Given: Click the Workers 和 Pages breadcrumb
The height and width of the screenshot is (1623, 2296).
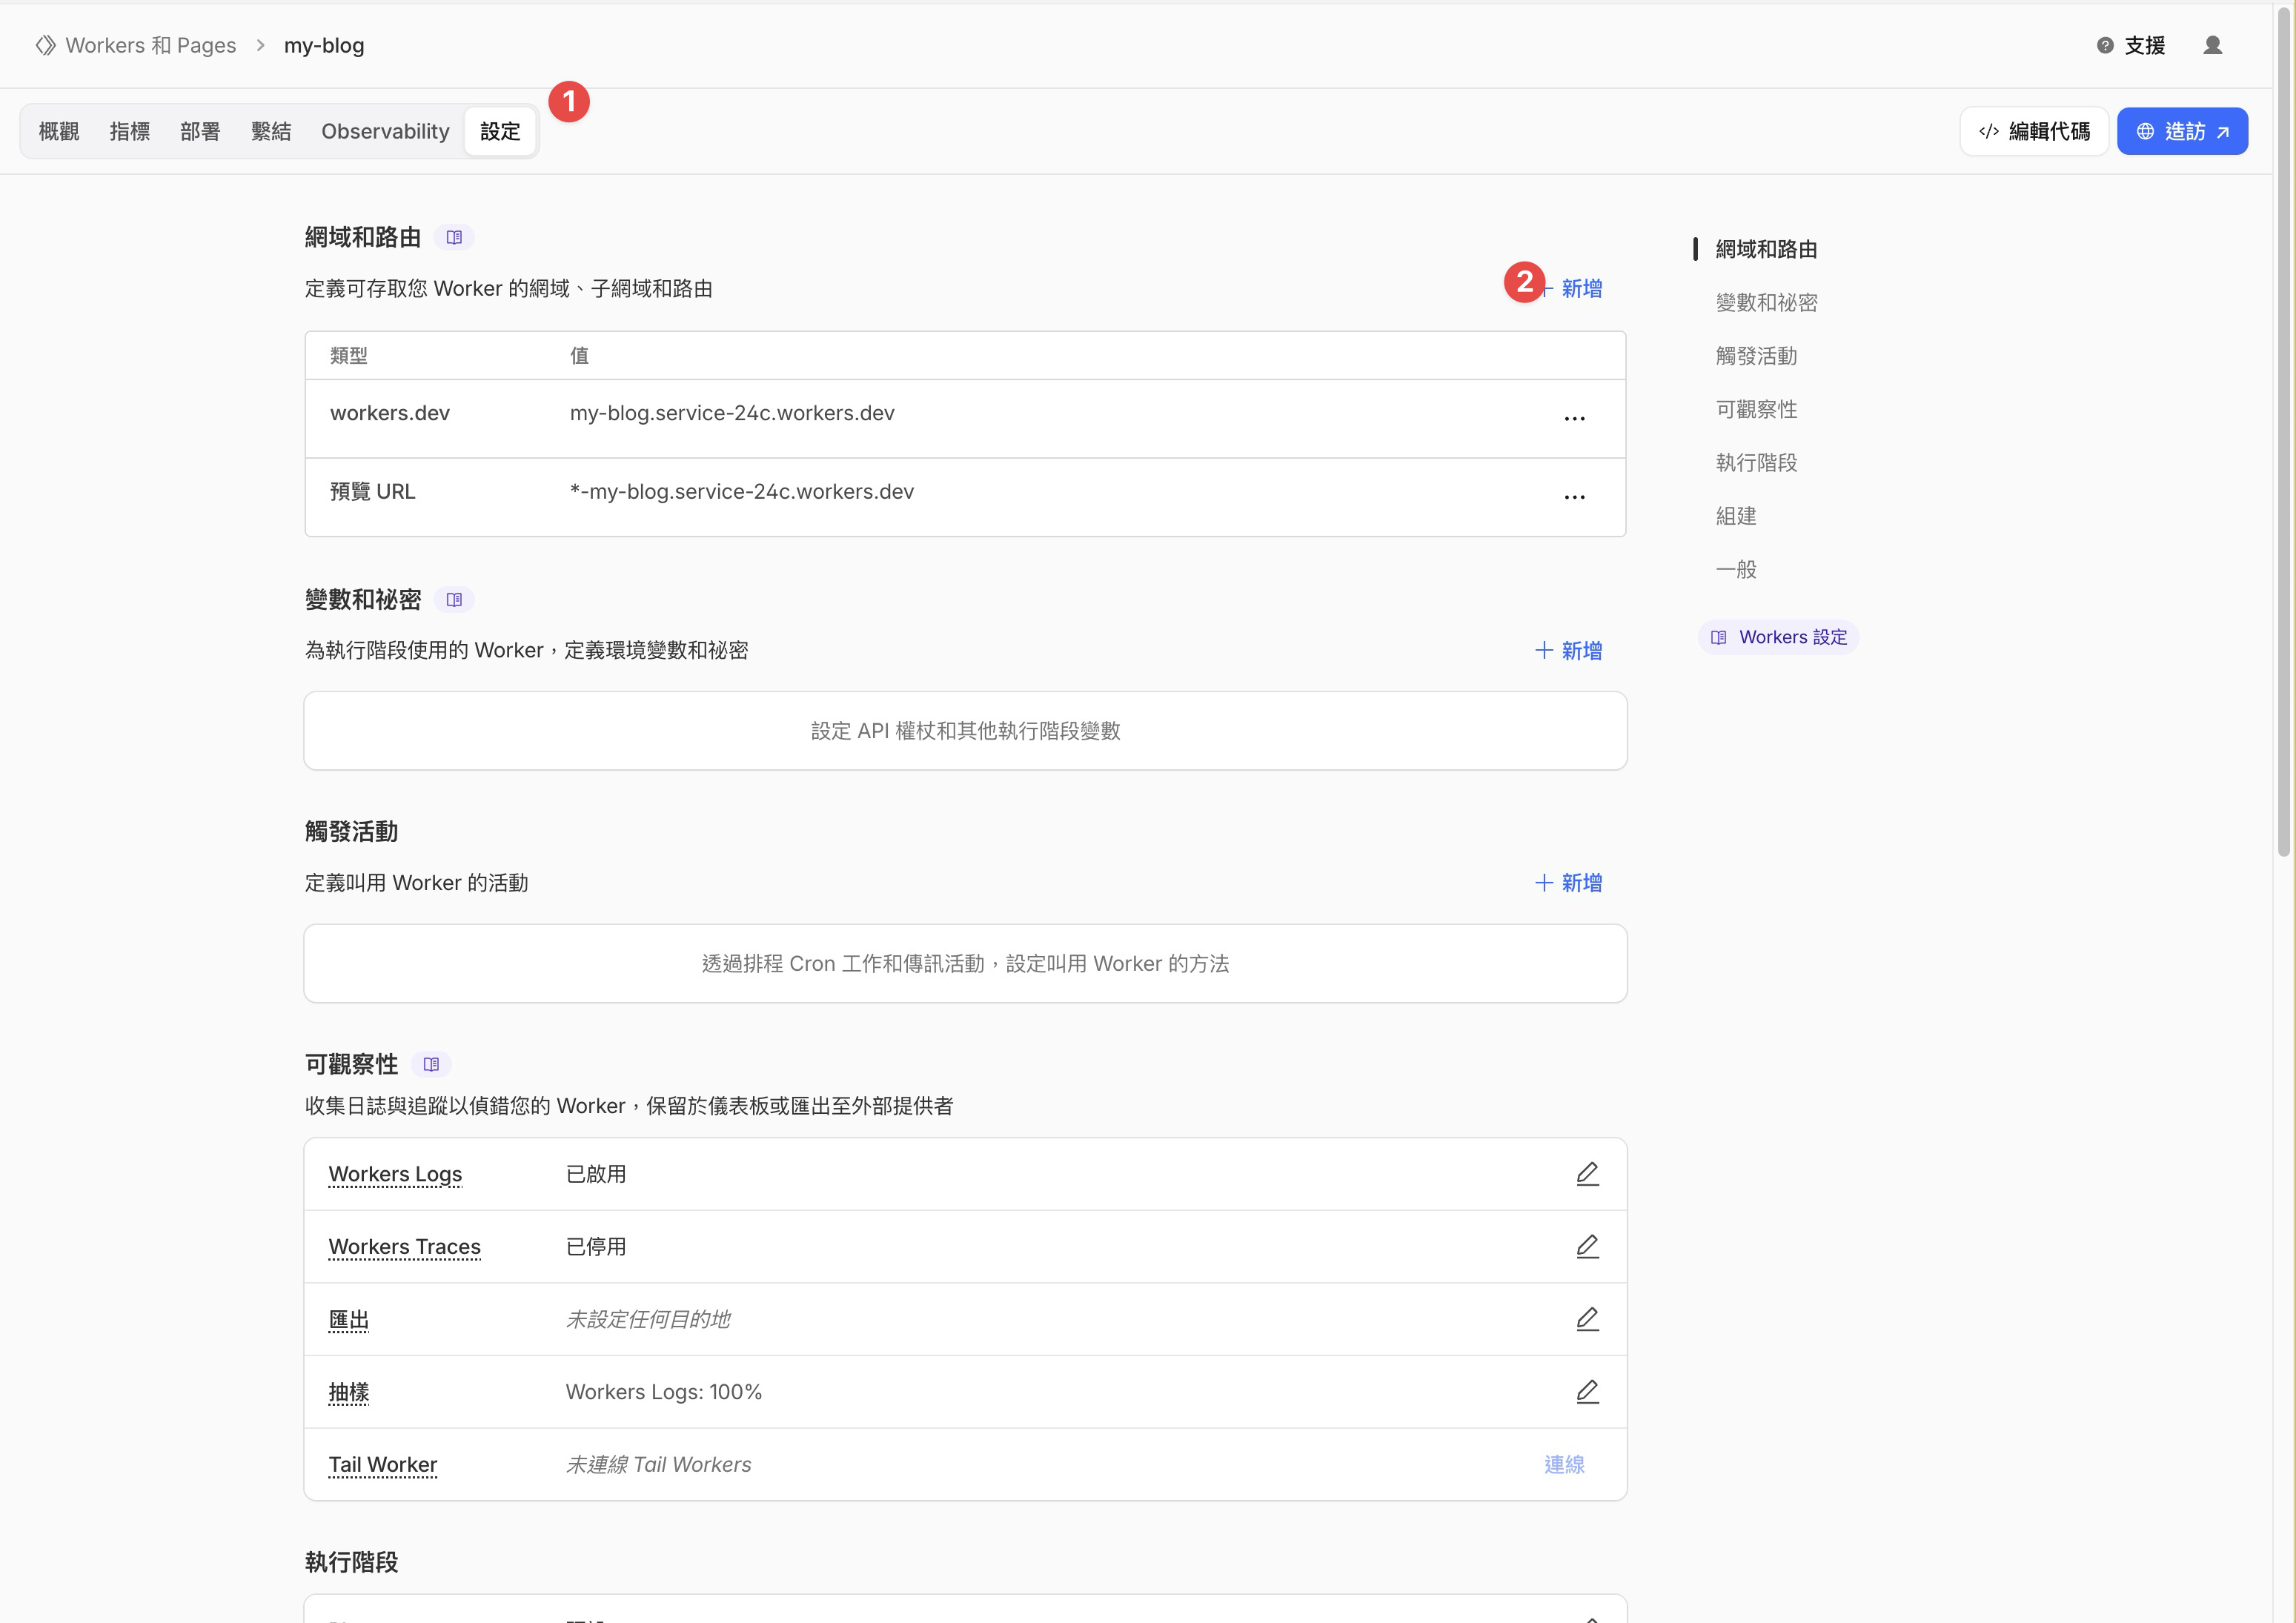Looking at the screenshot, I should point(150,45).
